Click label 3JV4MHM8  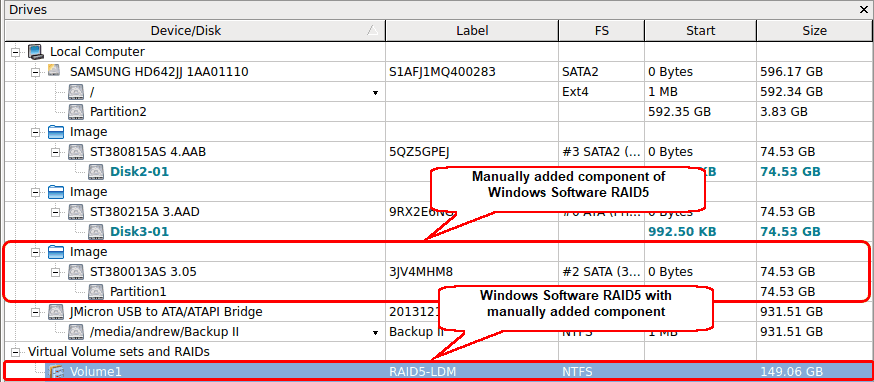(421, 272)
